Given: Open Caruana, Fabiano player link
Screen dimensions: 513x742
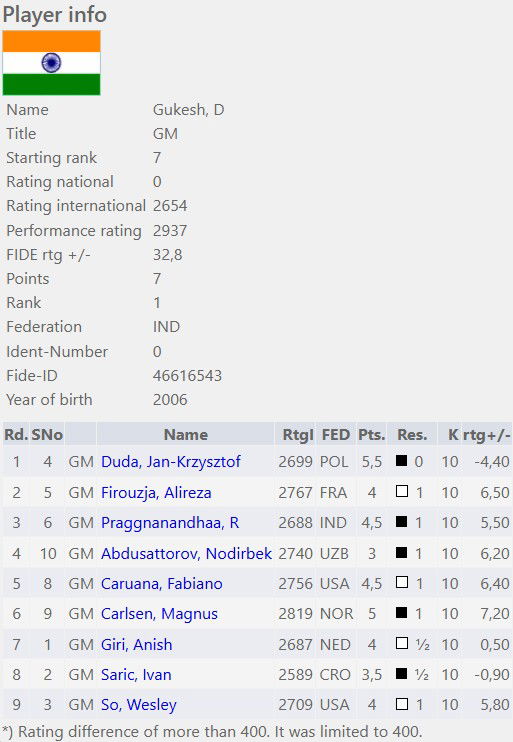Looking at the screenshot, I should [x=161, y=583].
